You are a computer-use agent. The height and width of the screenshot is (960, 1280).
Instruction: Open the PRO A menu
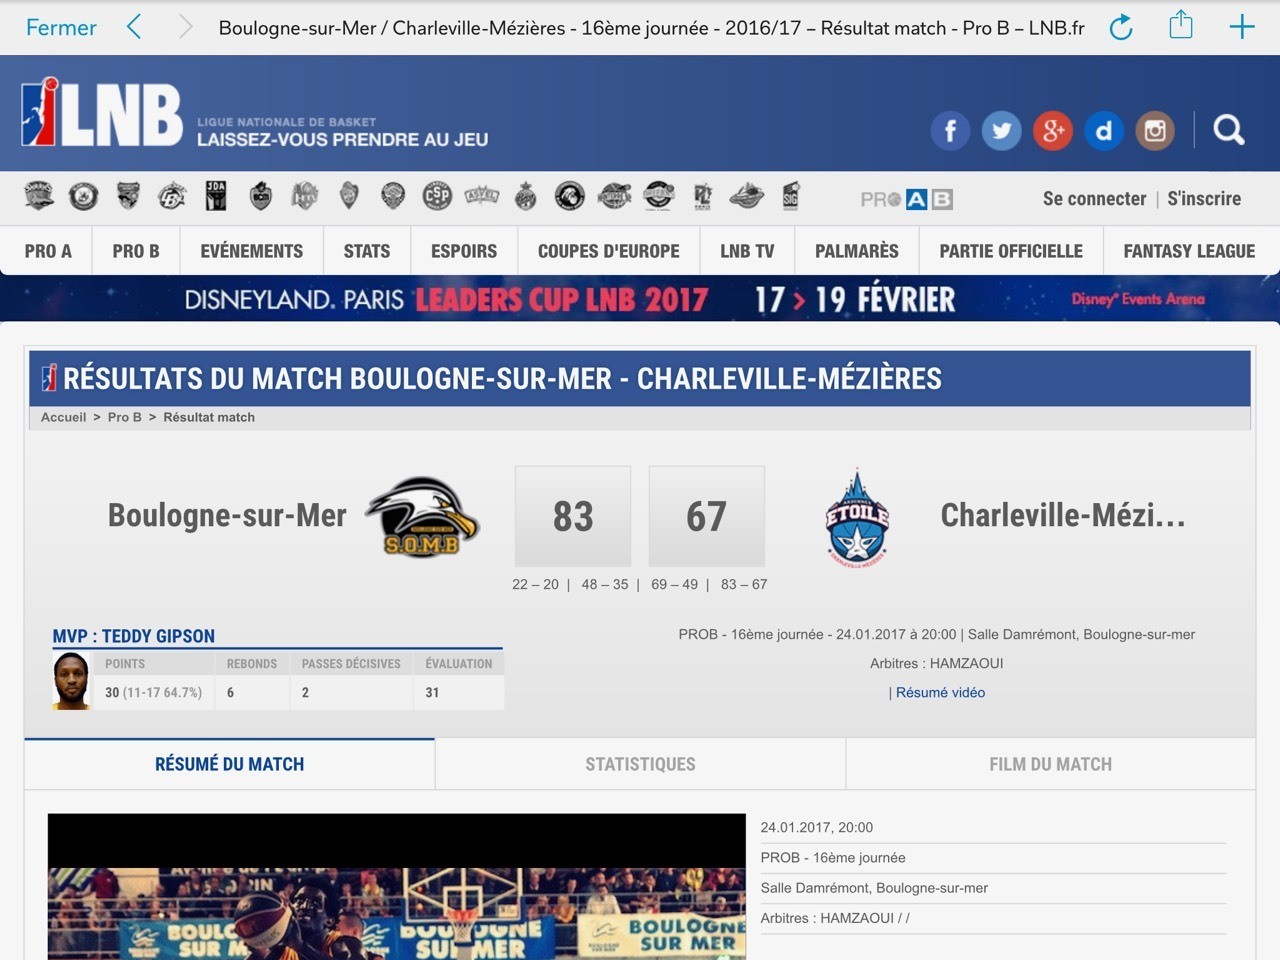point(48,251)
